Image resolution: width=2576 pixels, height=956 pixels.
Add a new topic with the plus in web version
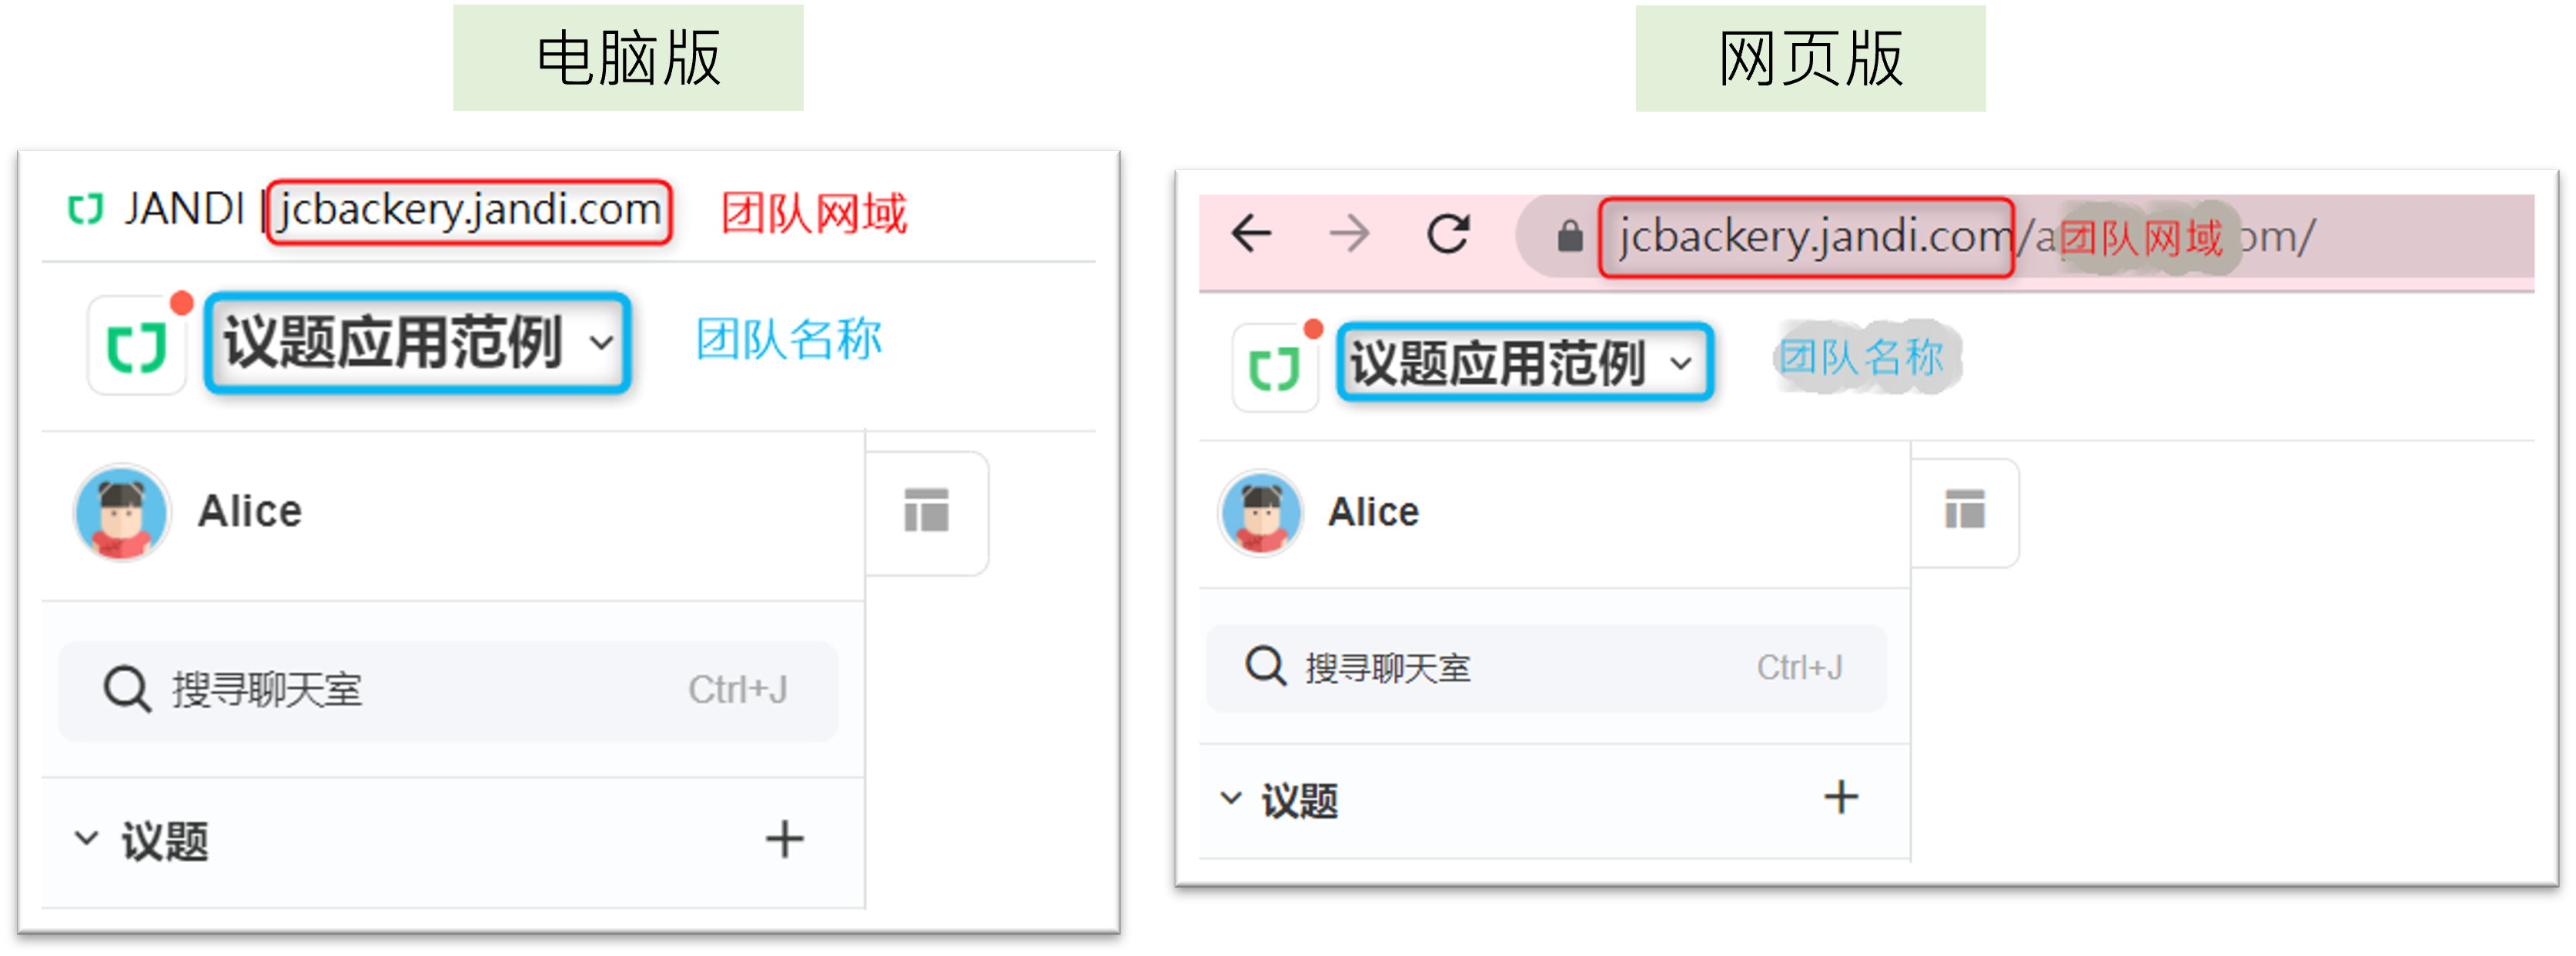click(x=1840, y=797)
